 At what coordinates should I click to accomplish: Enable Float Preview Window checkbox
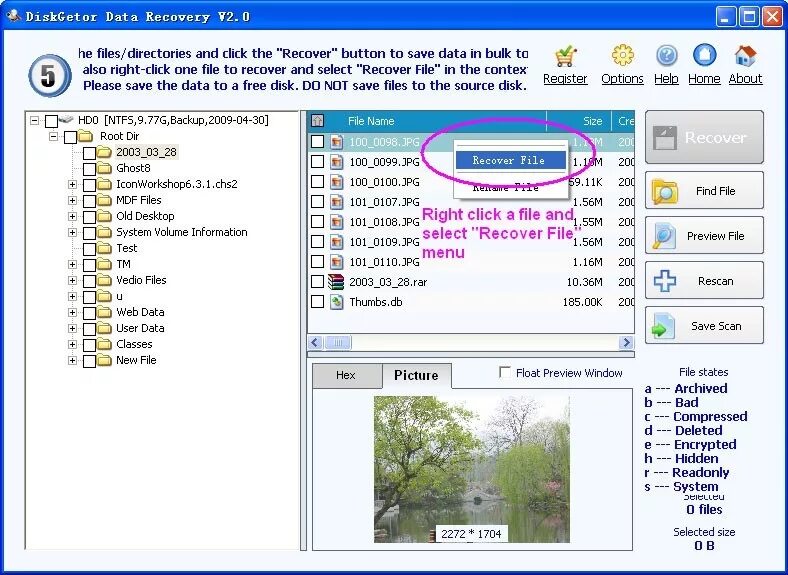pyautogui.click(x=505, y=372)
